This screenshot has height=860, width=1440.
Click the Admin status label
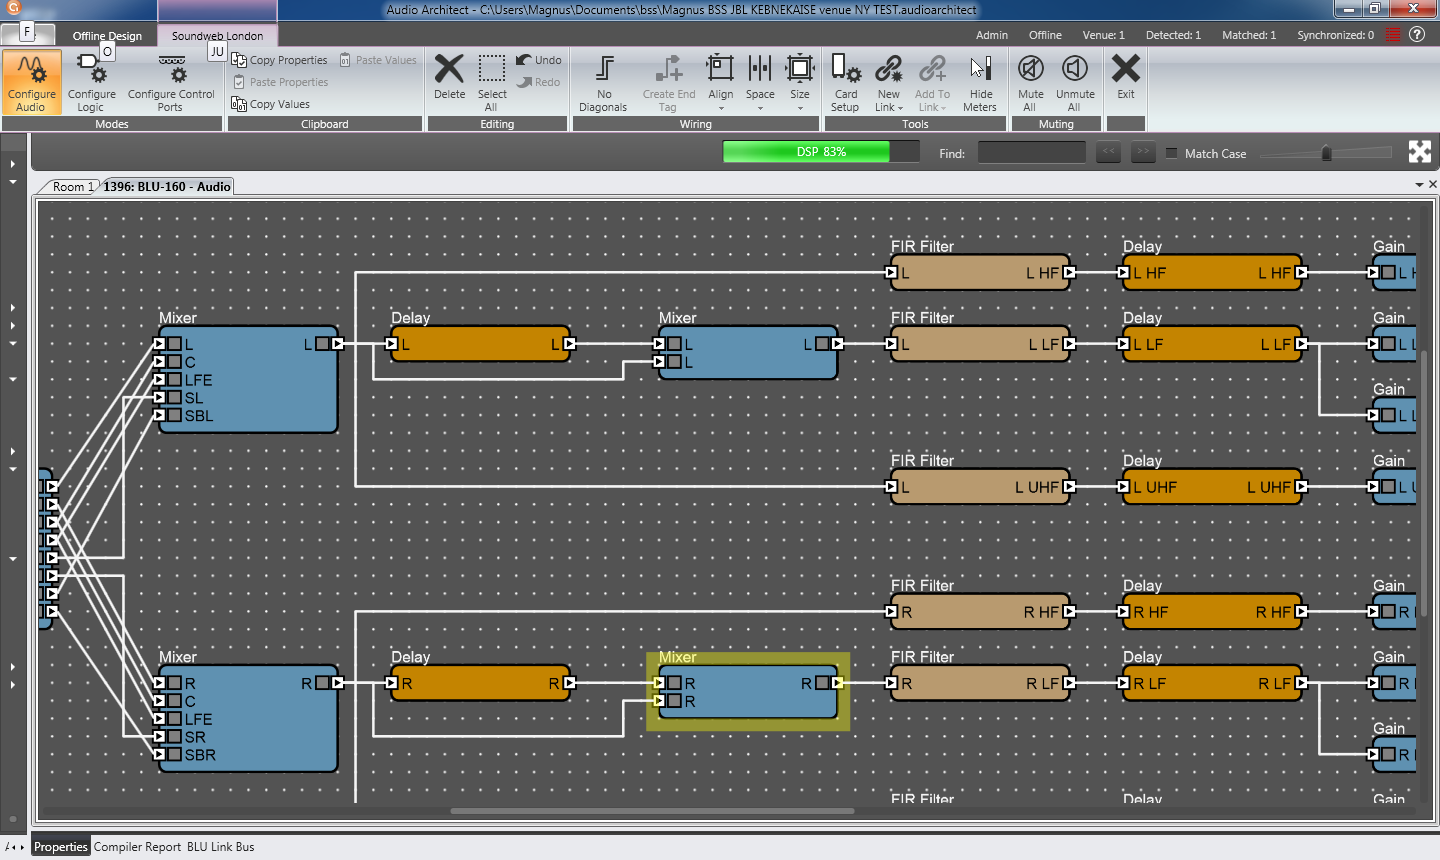point(992,35)
